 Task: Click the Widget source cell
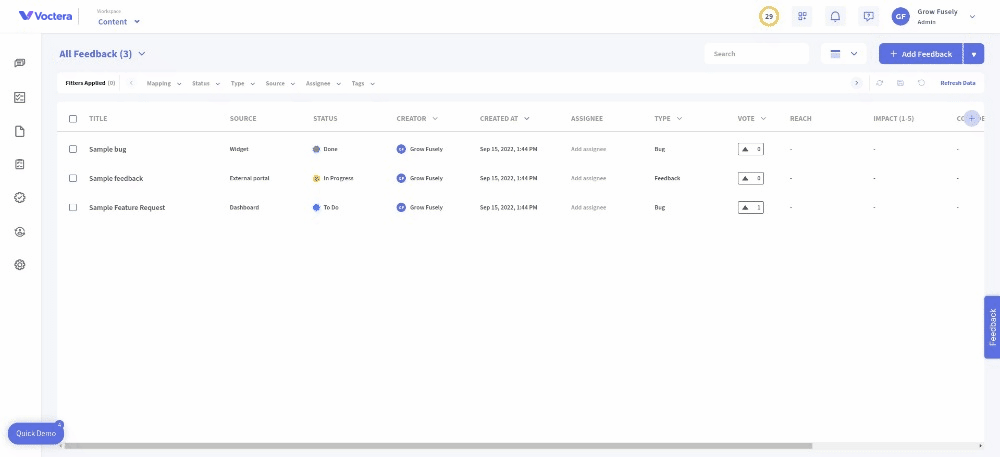pyautogui.click(x=239, y=149)
